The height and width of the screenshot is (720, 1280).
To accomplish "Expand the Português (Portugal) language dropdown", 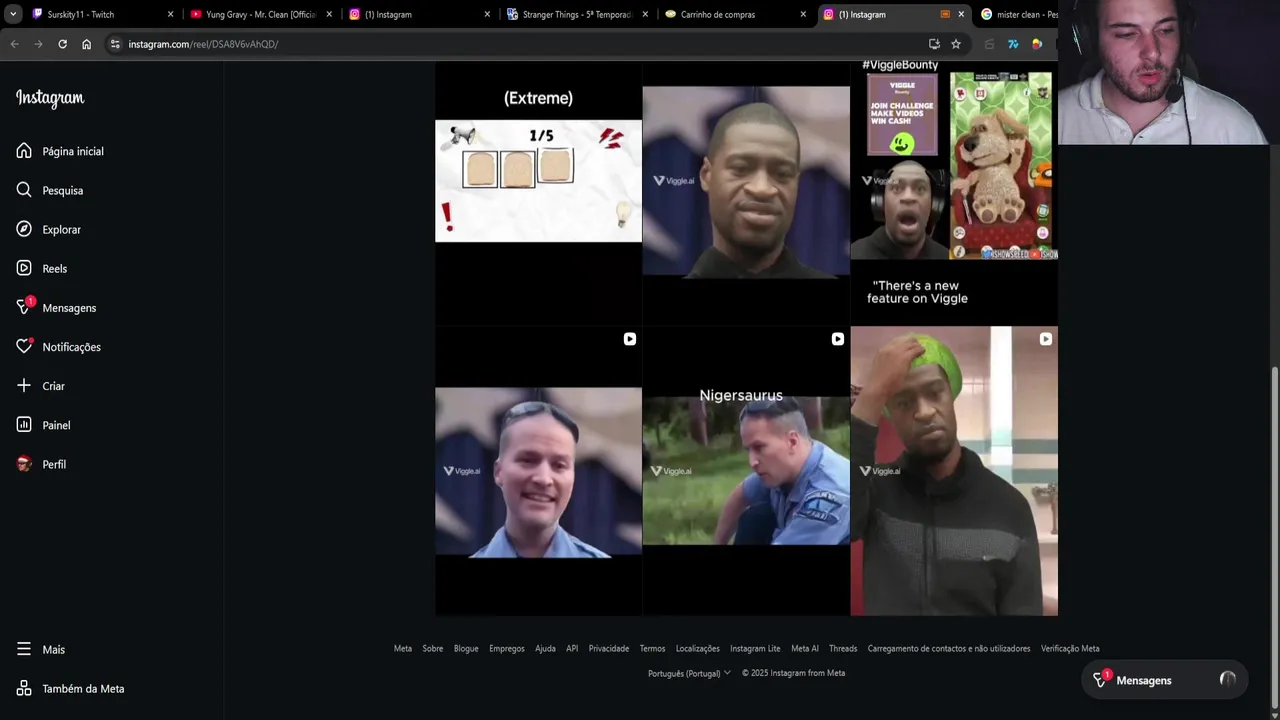I will [x=689, y=673].
